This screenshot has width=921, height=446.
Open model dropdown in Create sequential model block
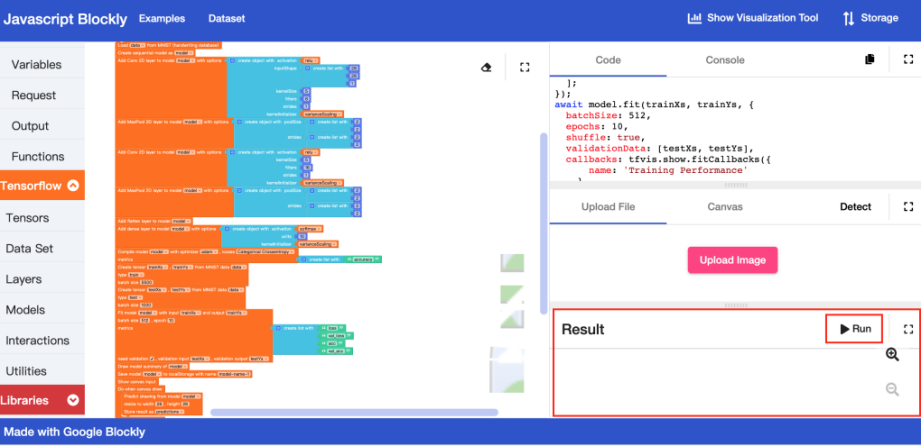(184, 53)
